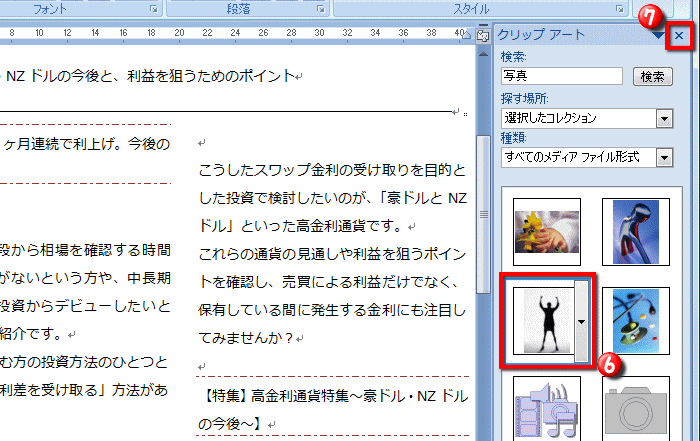Click the text ヶ月連続で利上げ。今後の
700x441 pixels.
(x=87, y=144)
